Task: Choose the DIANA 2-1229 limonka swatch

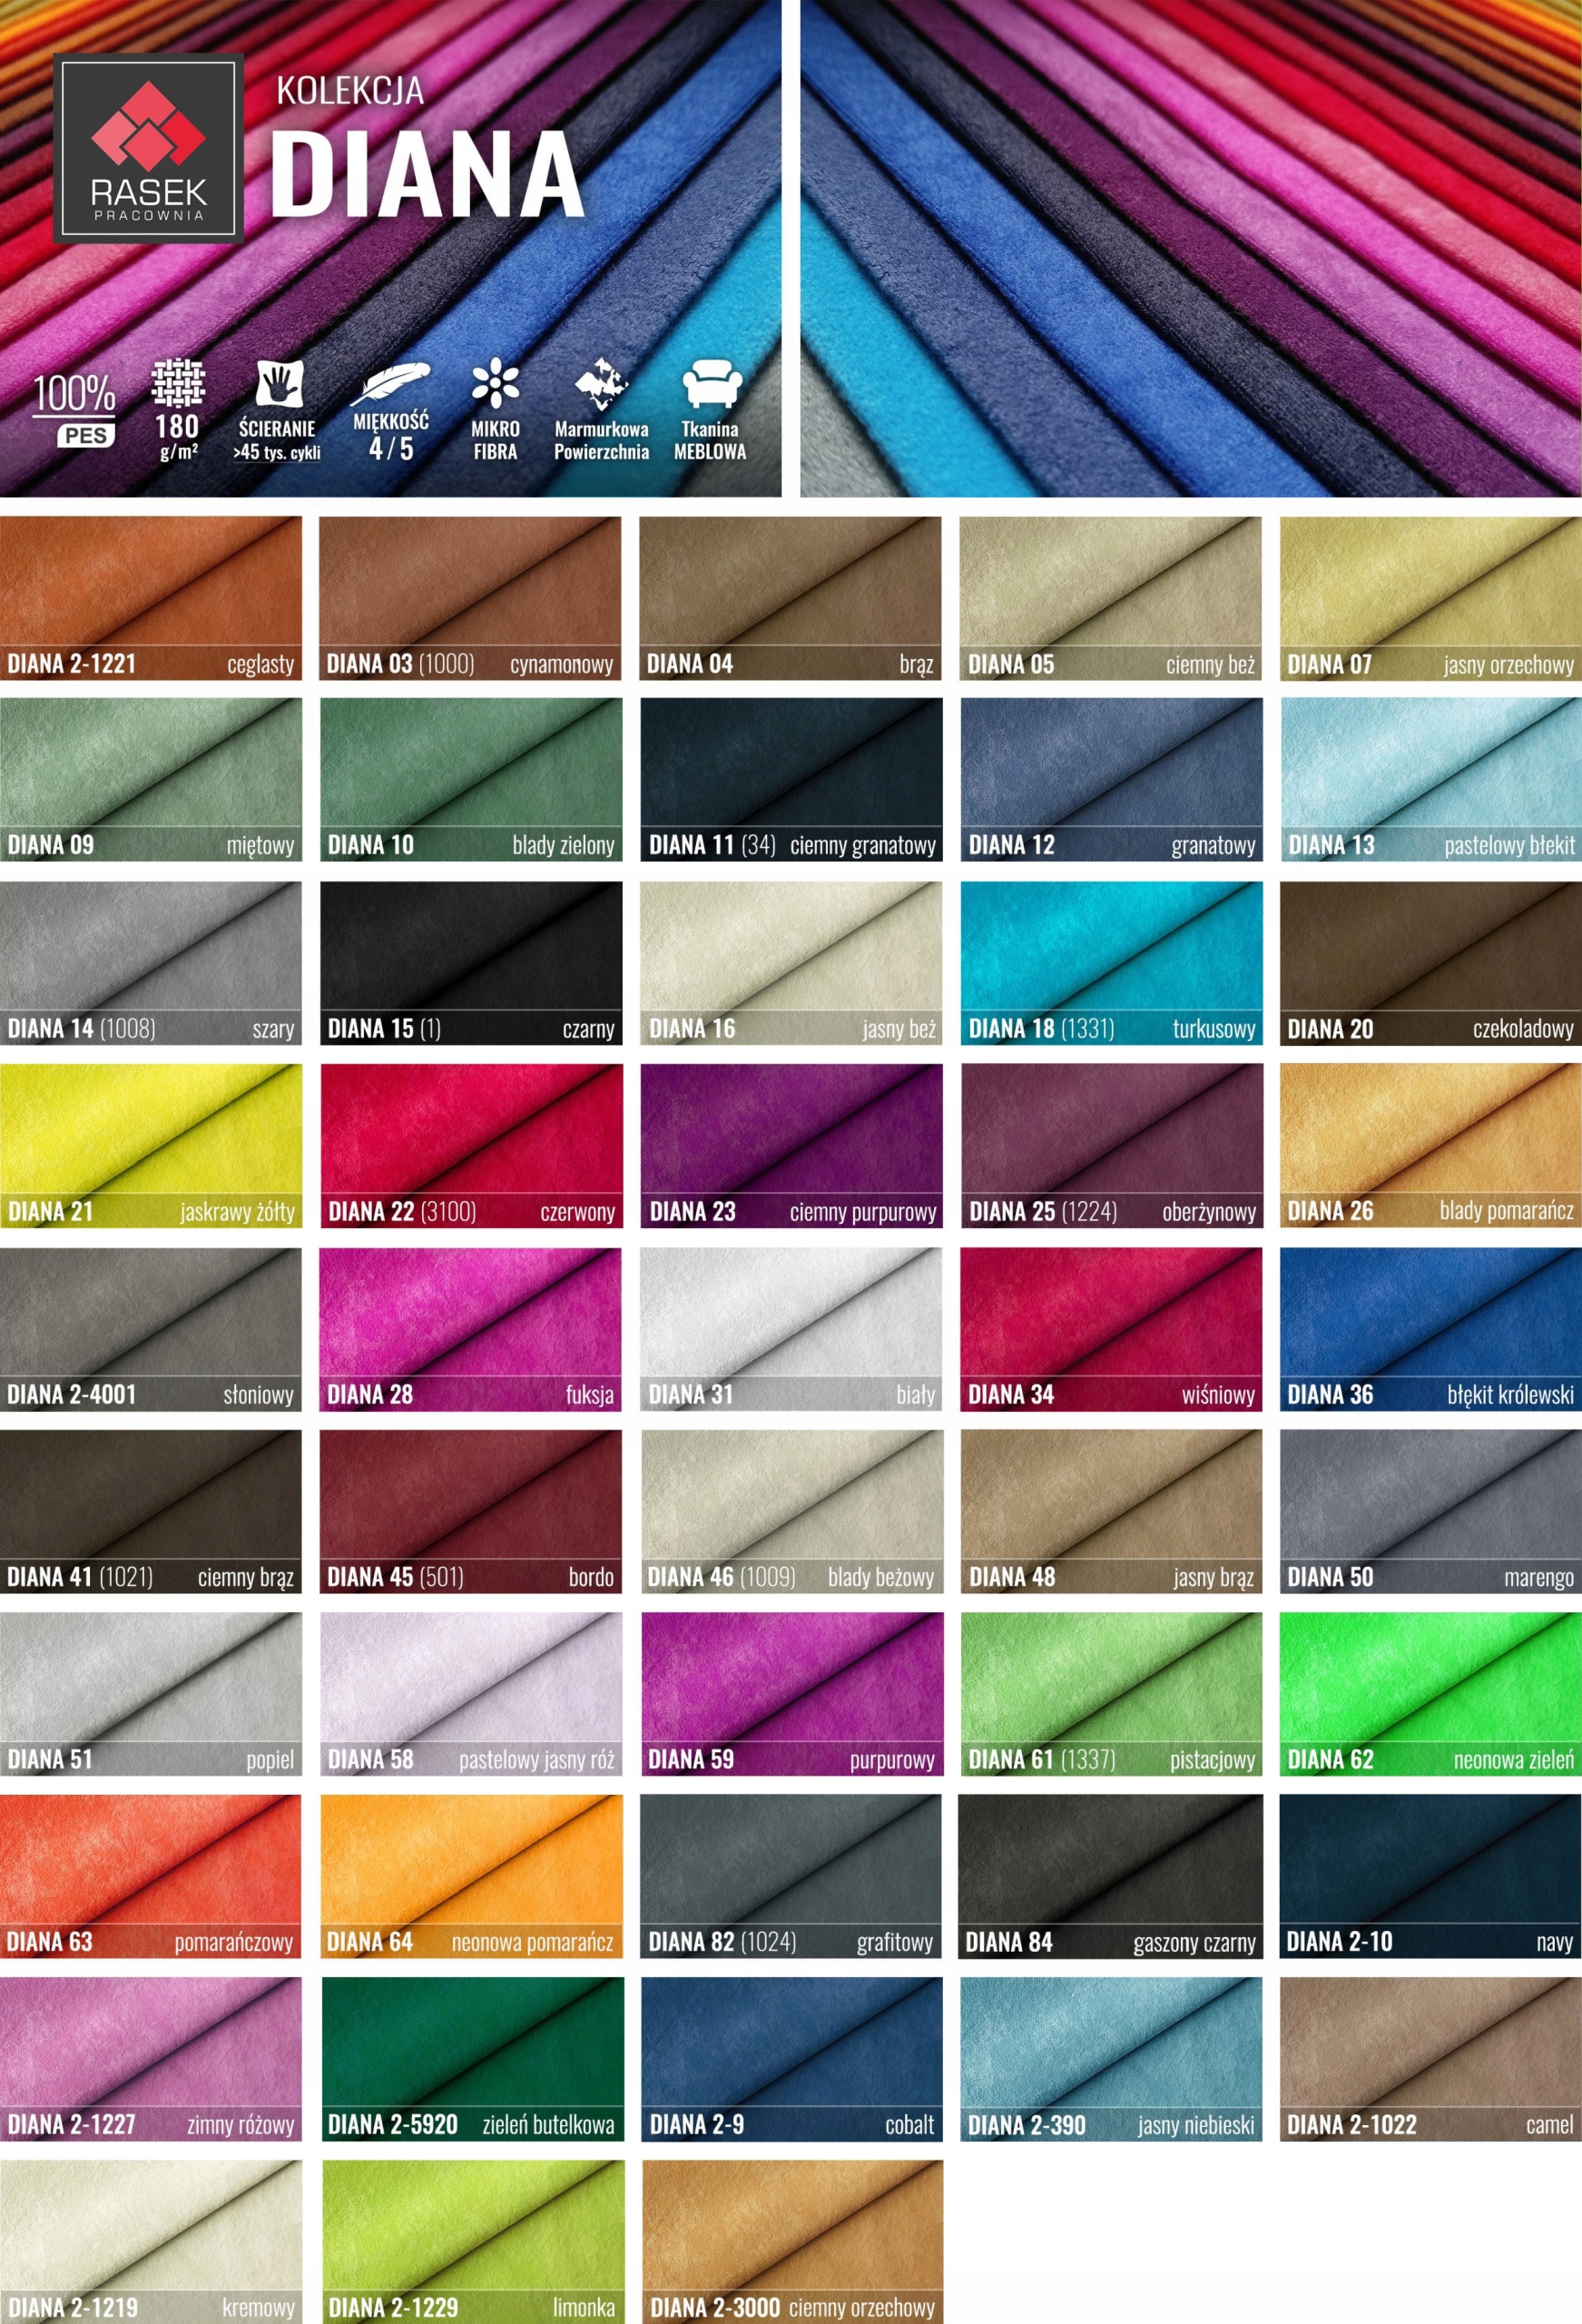Action: pos(472,2242)
